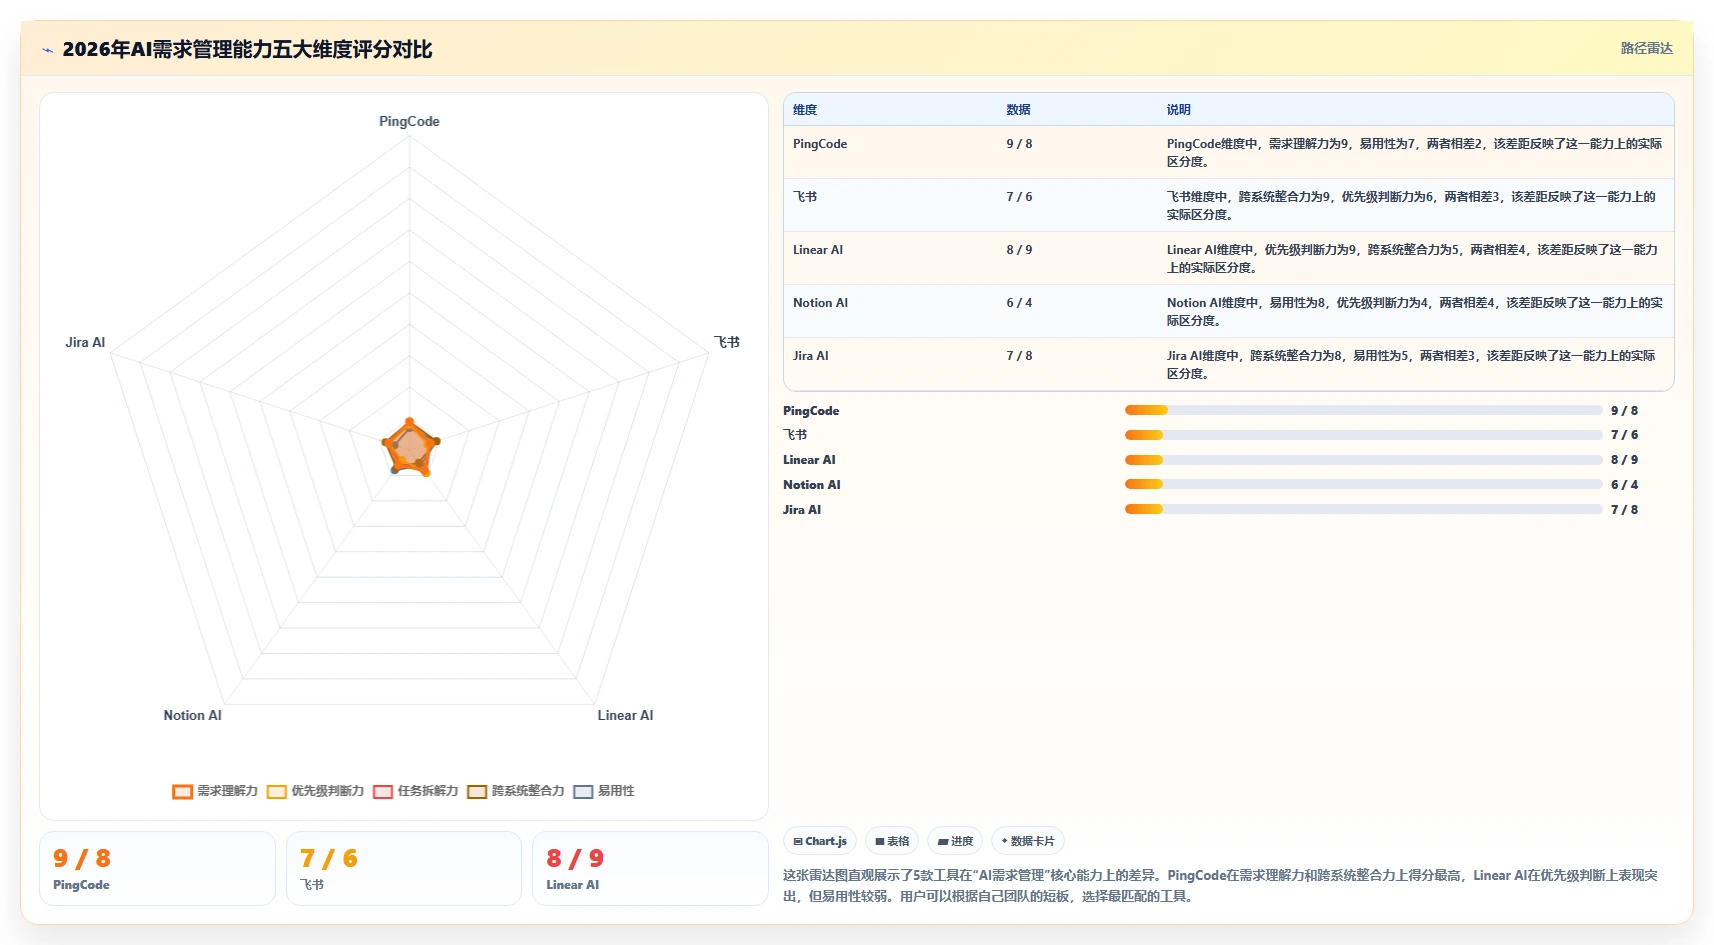Toggle the 易用性 legend series
The width and height of the screenshot is (1714, 945).
pyautogui.click(x=604, y=791)
